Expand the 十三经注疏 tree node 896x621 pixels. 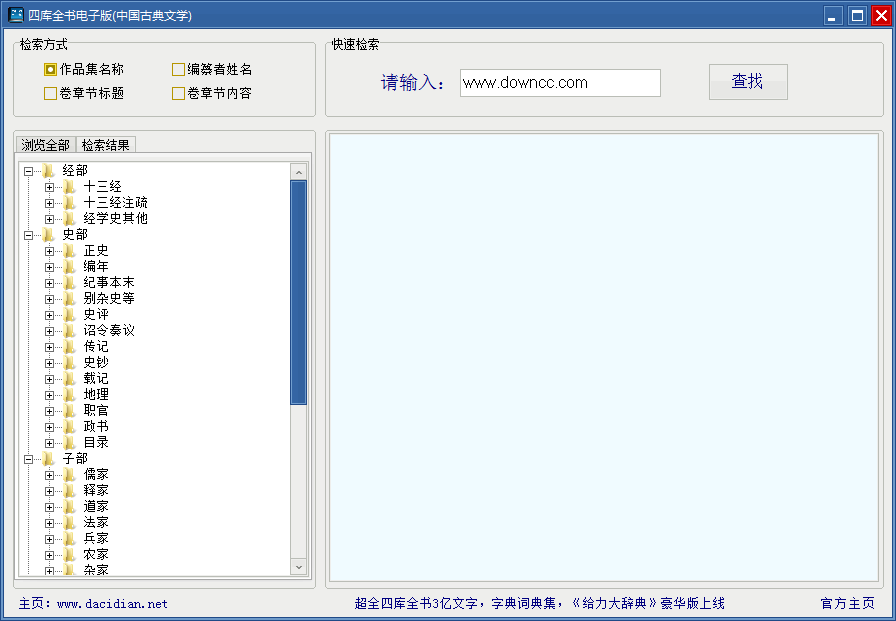coord(49,202)
